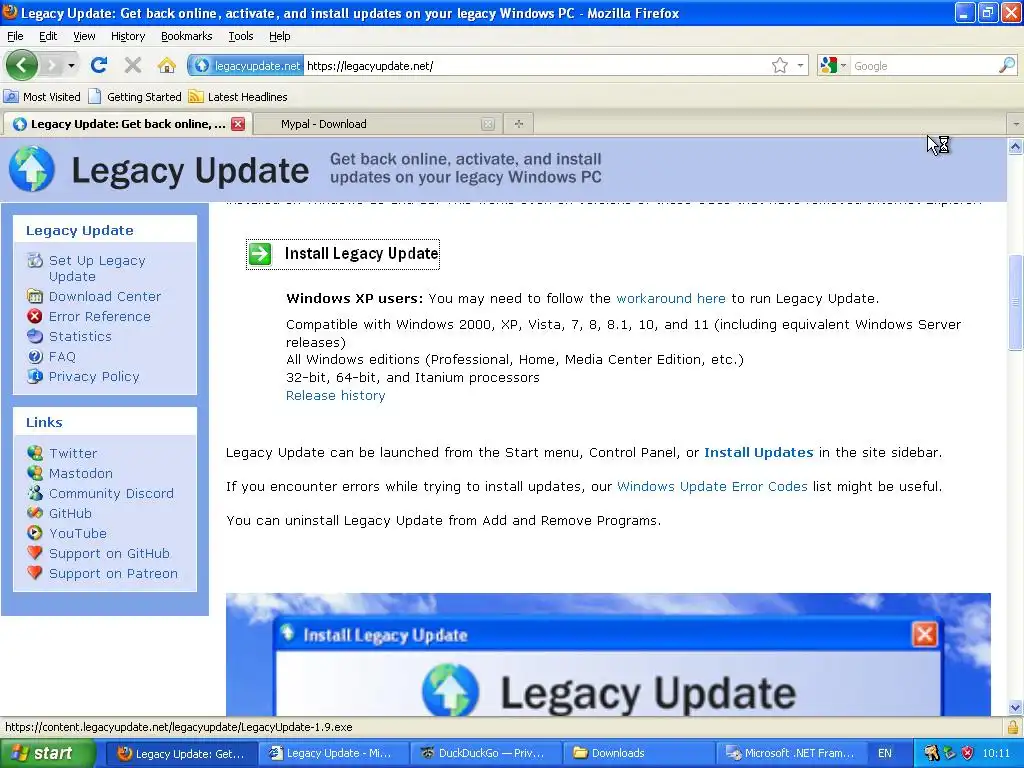1024x768 pixels.
Task: Open the File menu
Action: [x=15, y=36]
